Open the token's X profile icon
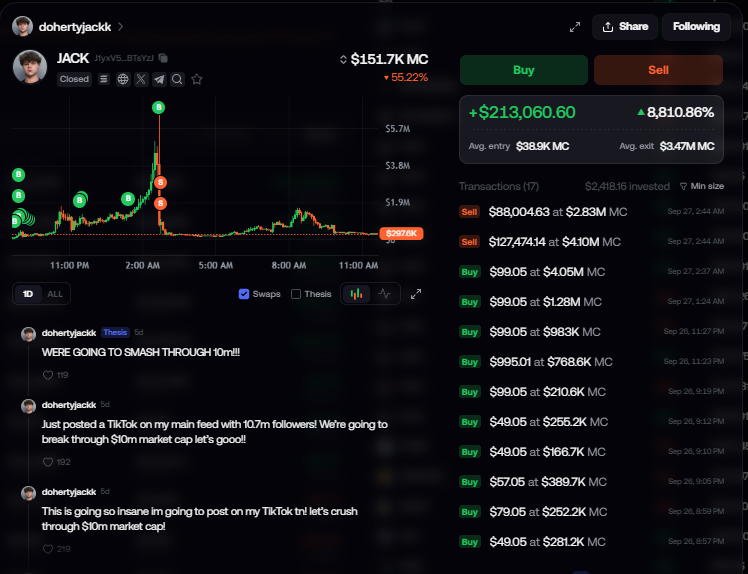 point(141,79)
